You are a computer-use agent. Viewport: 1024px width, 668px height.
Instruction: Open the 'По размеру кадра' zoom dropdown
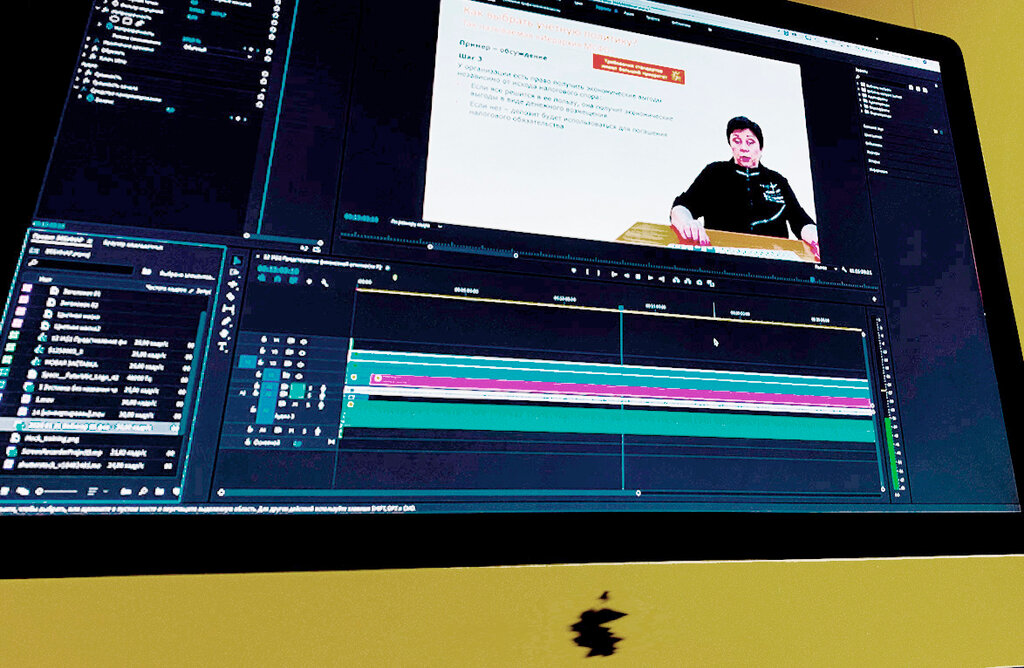(415, 224)
